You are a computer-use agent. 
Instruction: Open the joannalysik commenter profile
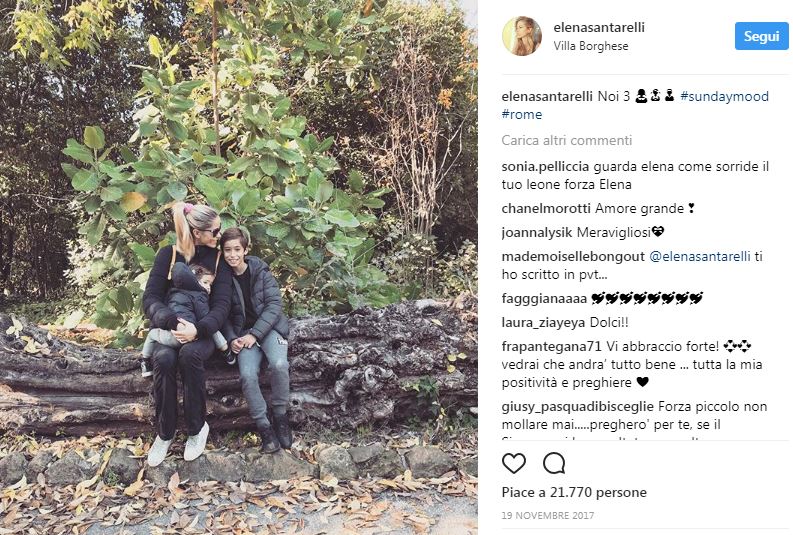537,233
